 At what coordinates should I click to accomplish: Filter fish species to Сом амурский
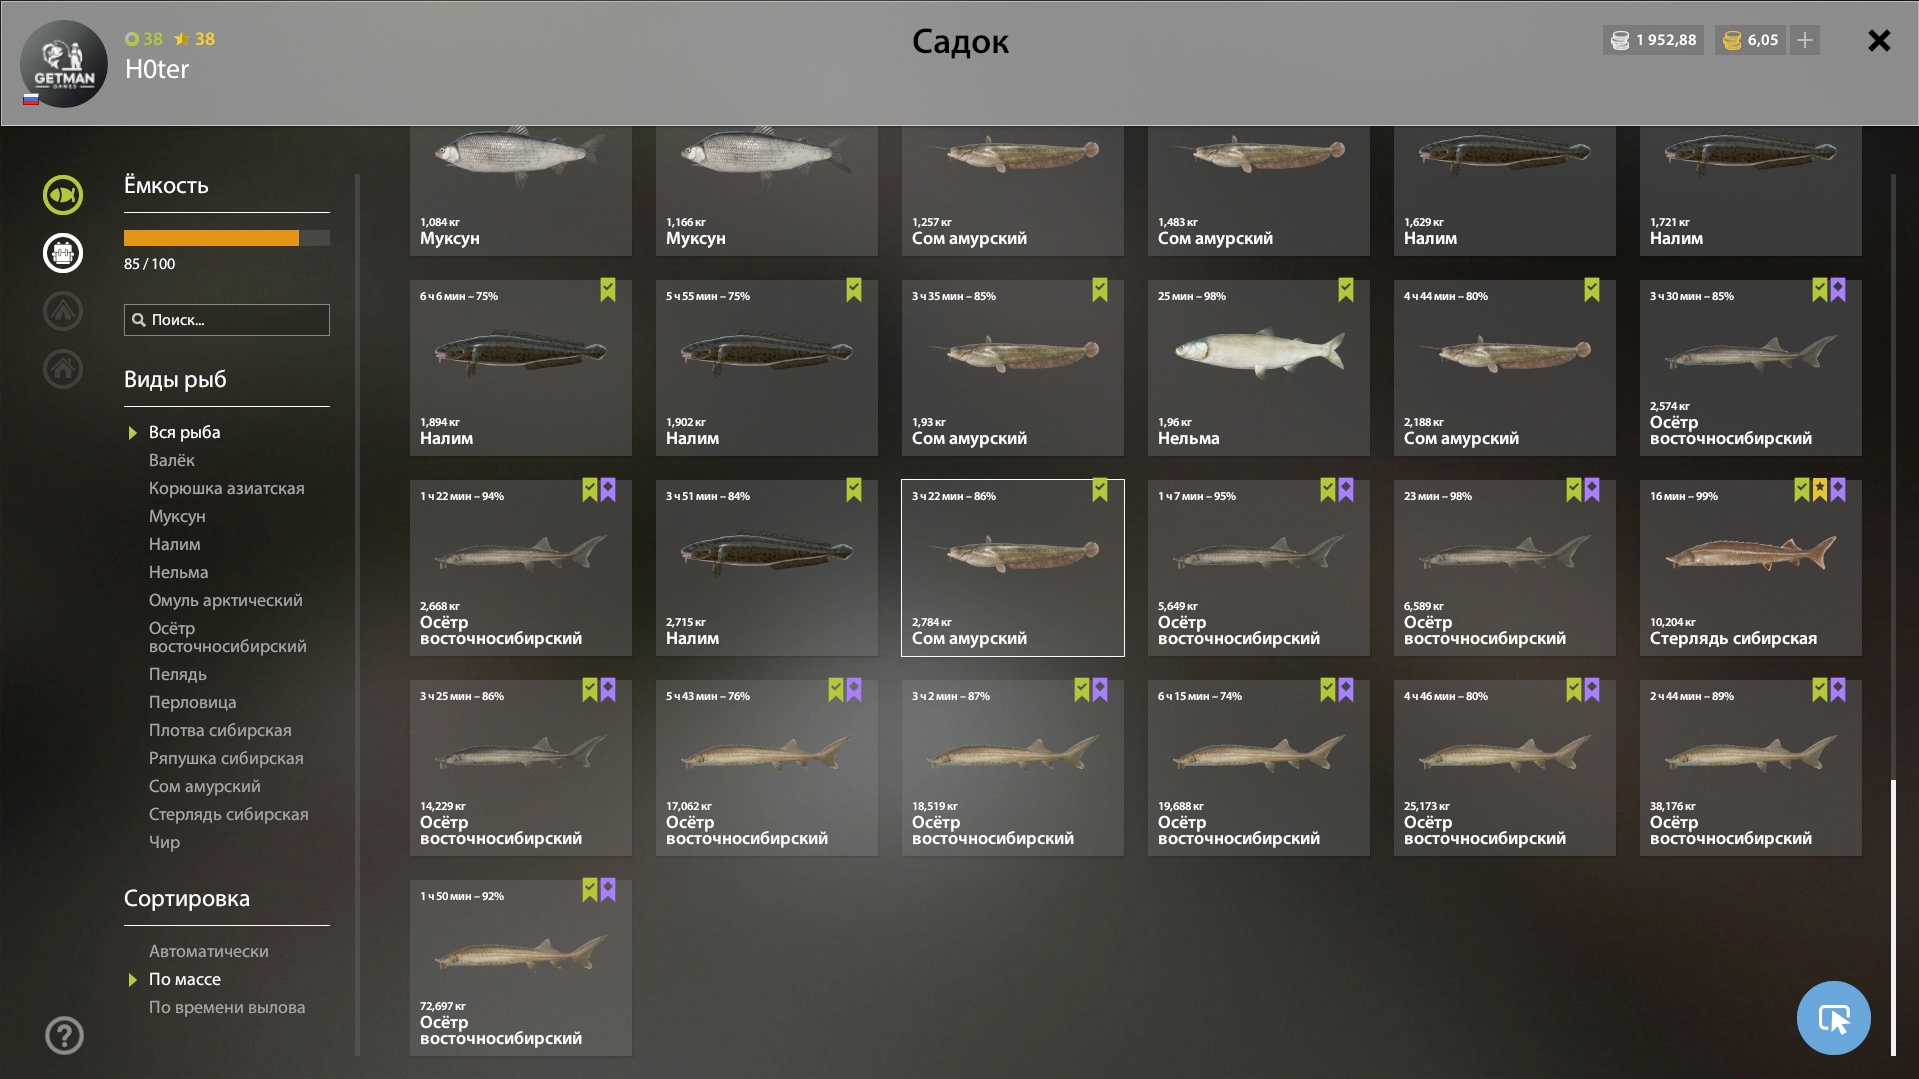(x=204, y=786)
